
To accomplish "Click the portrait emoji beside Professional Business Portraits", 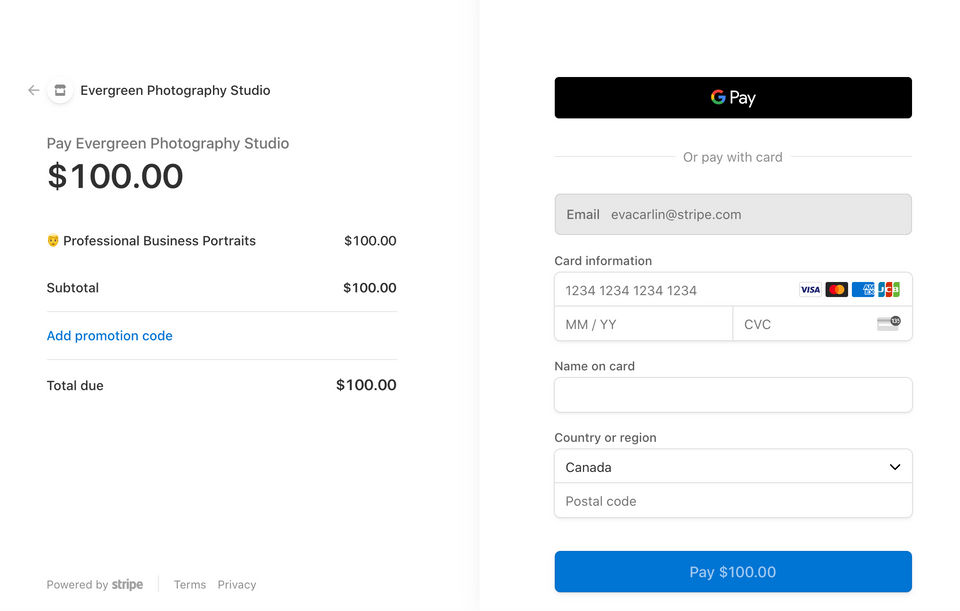I will pyautogui.click(x=53, y=241).
